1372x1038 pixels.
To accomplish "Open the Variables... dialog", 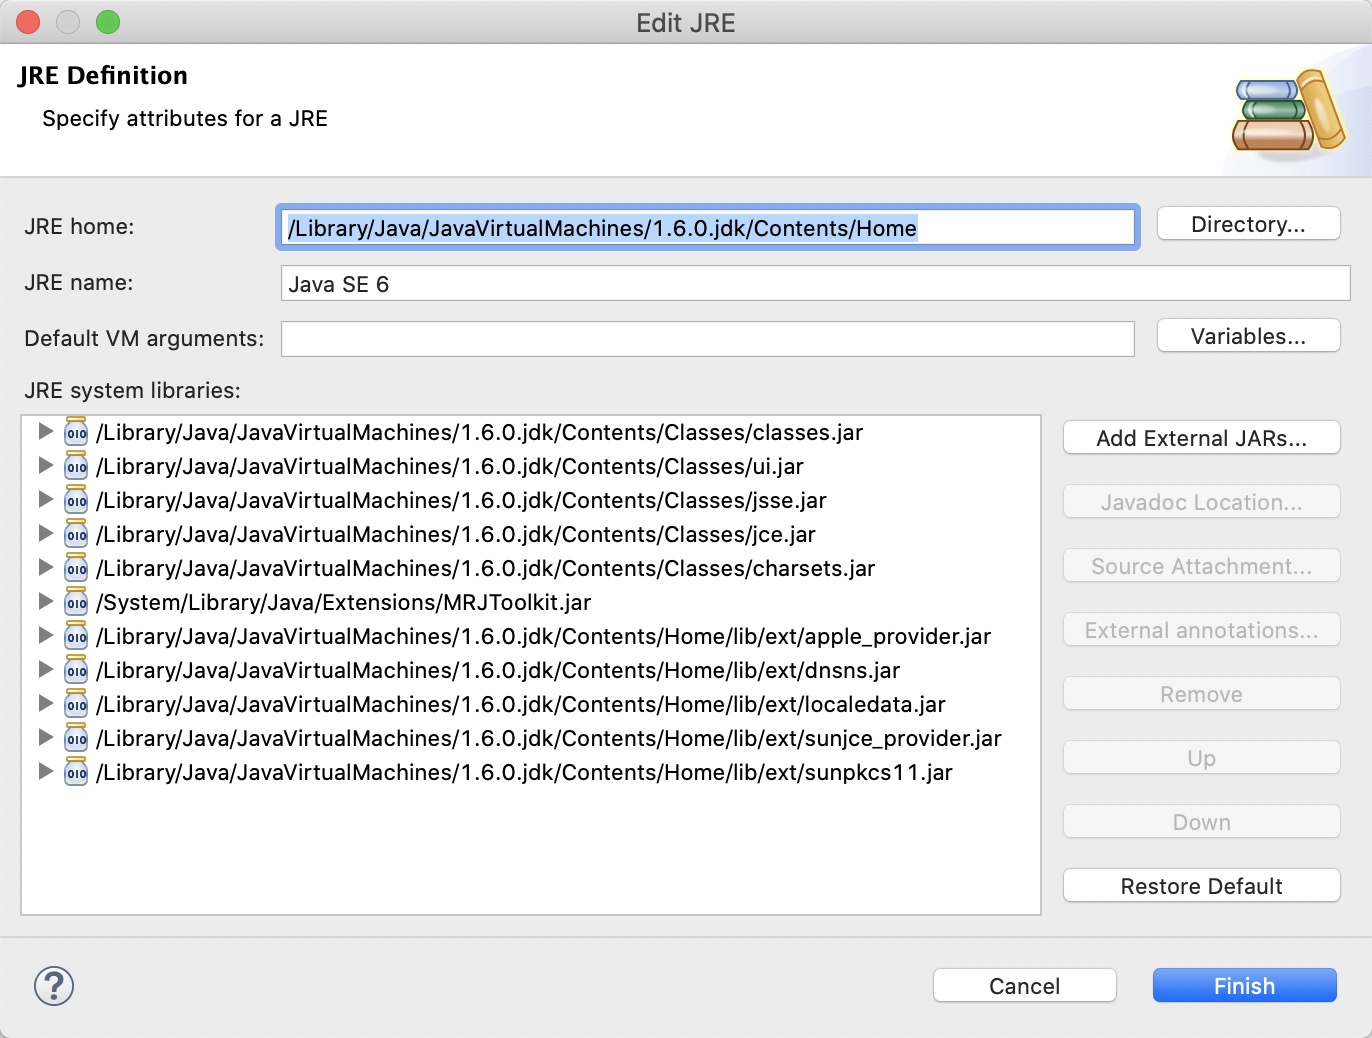I will click(1248, 336).
